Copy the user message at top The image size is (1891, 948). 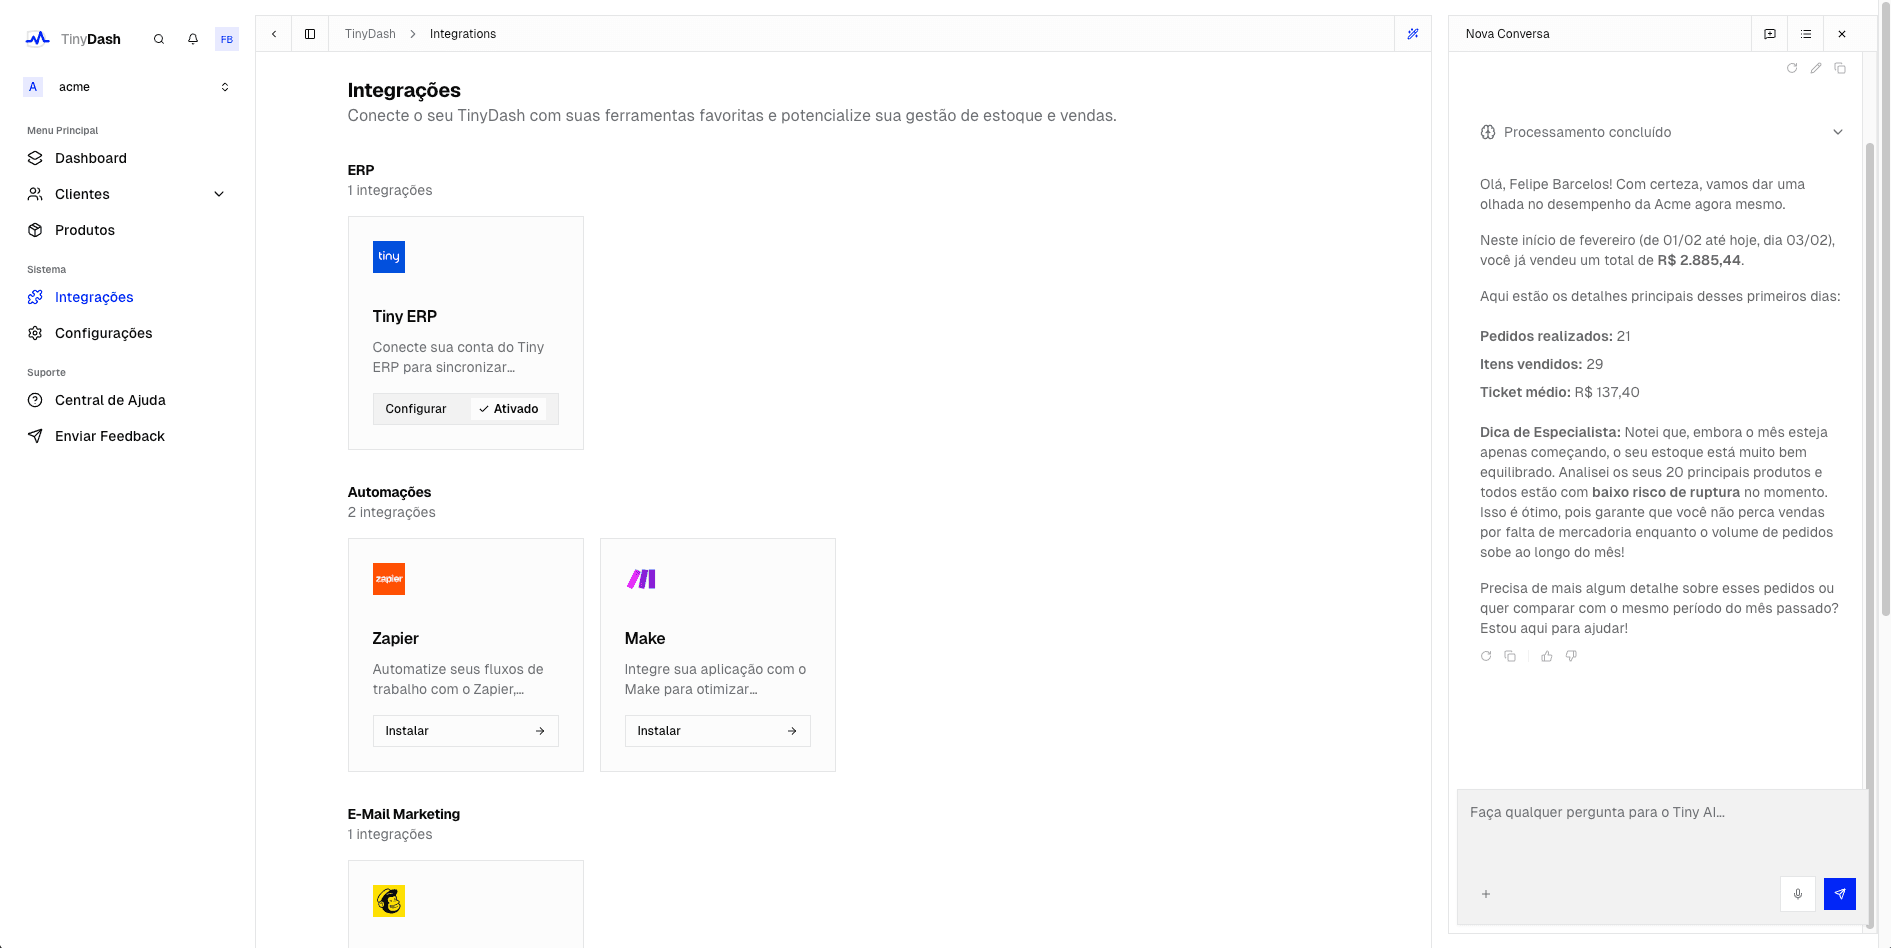pos(1840,68)
